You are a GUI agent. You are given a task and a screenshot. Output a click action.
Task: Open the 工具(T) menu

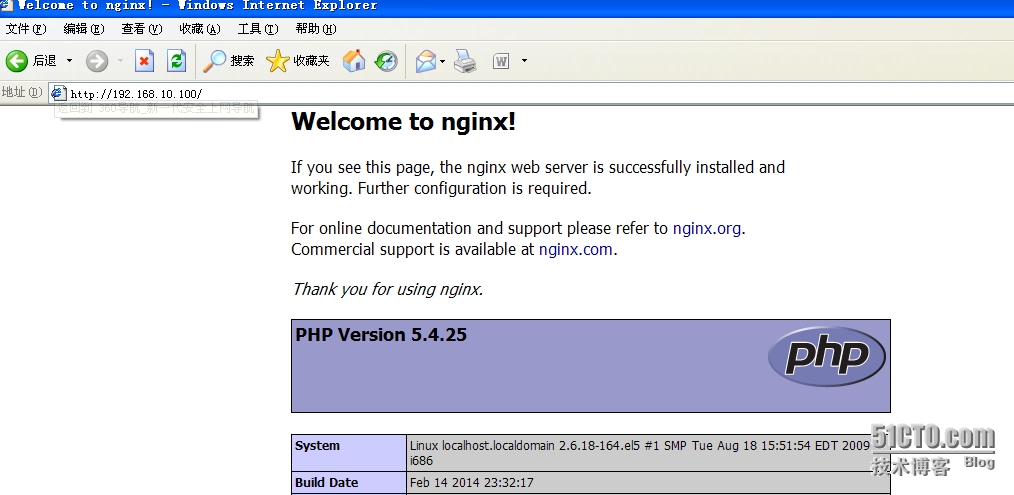pyautogui.click(x=258, y=29)
